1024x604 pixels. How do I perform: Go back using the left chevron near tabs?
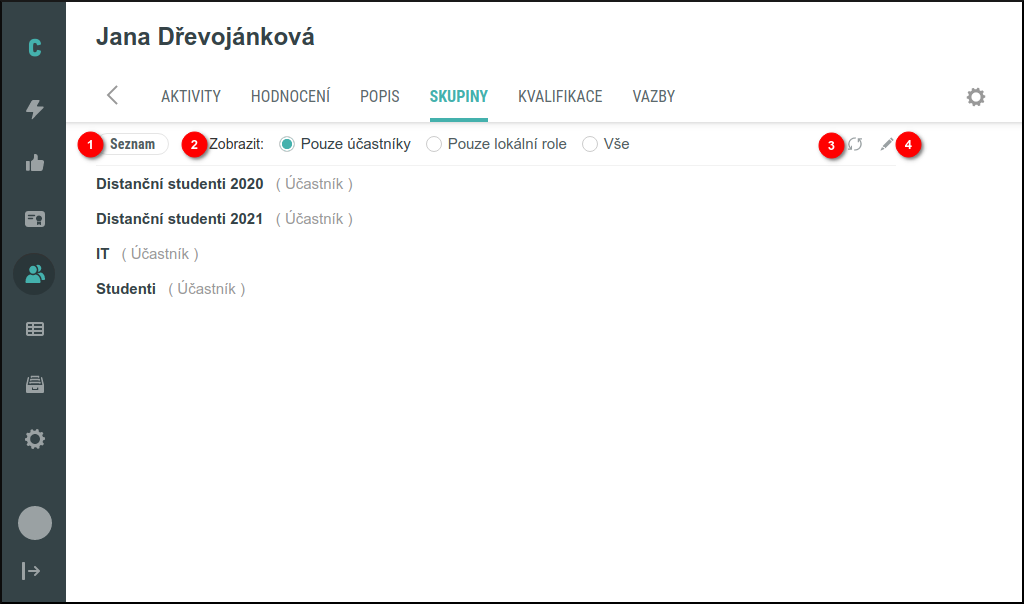(112, 96)
